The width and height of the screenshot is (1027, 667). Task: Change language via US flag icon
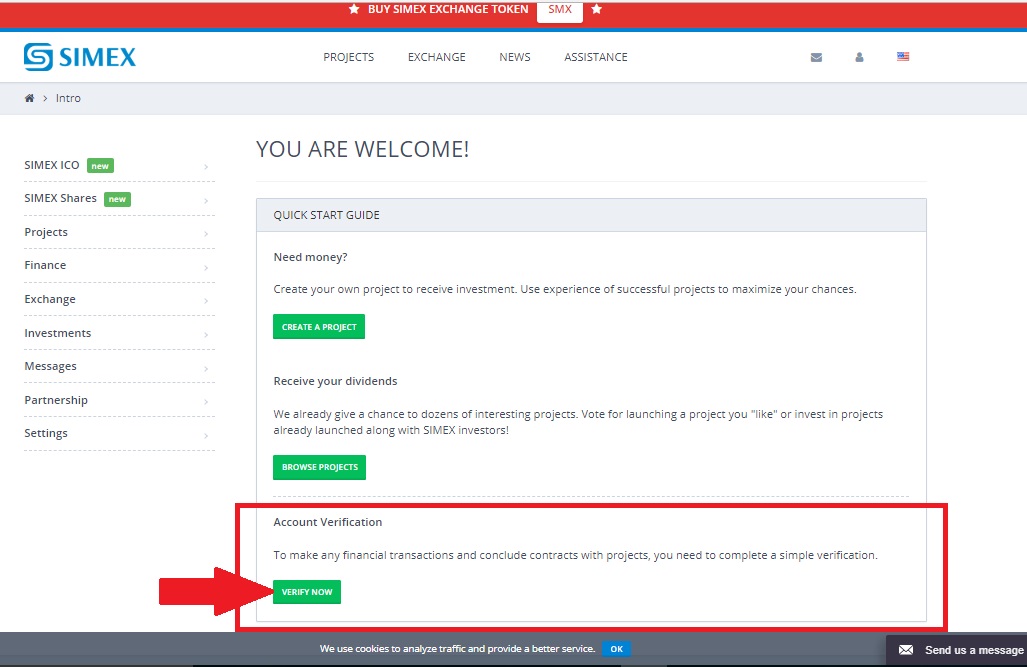[903, 56]
